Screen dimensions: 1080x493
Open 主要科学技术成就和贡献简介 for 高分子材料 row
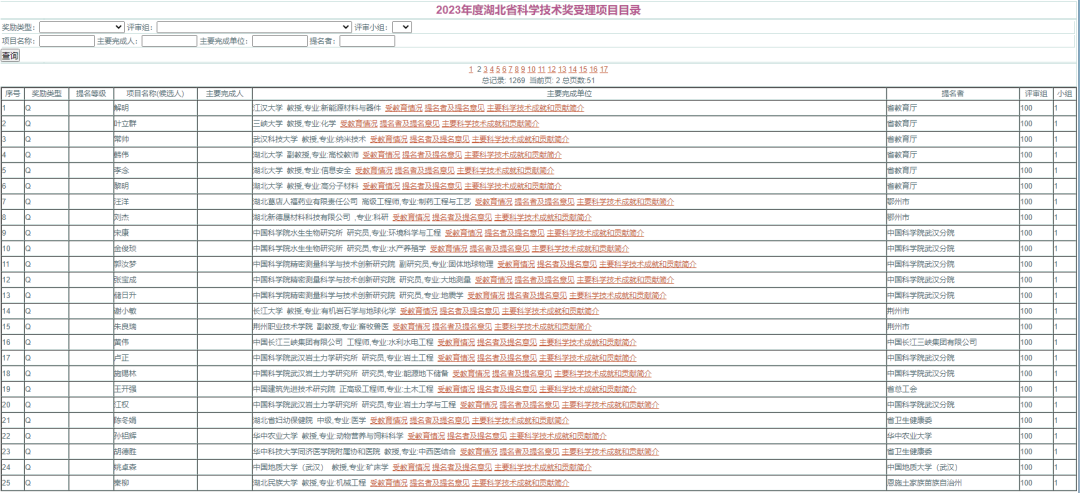(x=513, y=186)
